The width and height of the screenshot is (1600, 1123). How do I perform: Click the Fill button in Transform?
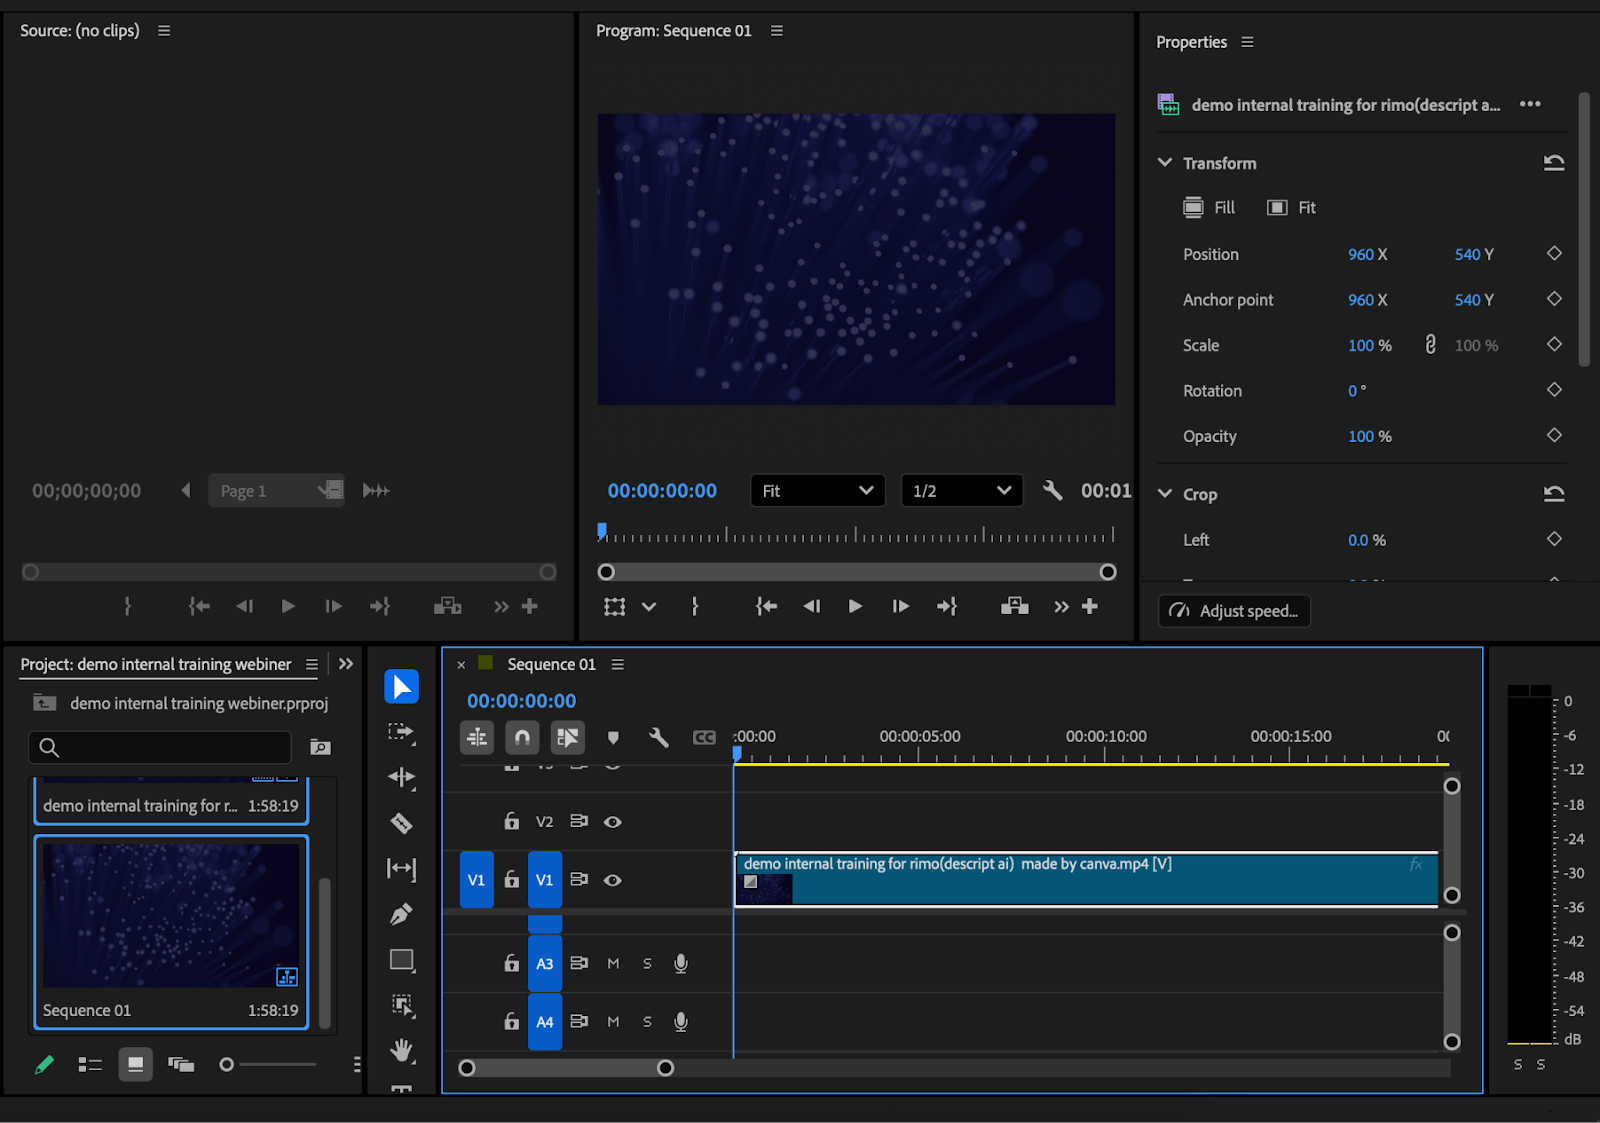[1210, 208]
